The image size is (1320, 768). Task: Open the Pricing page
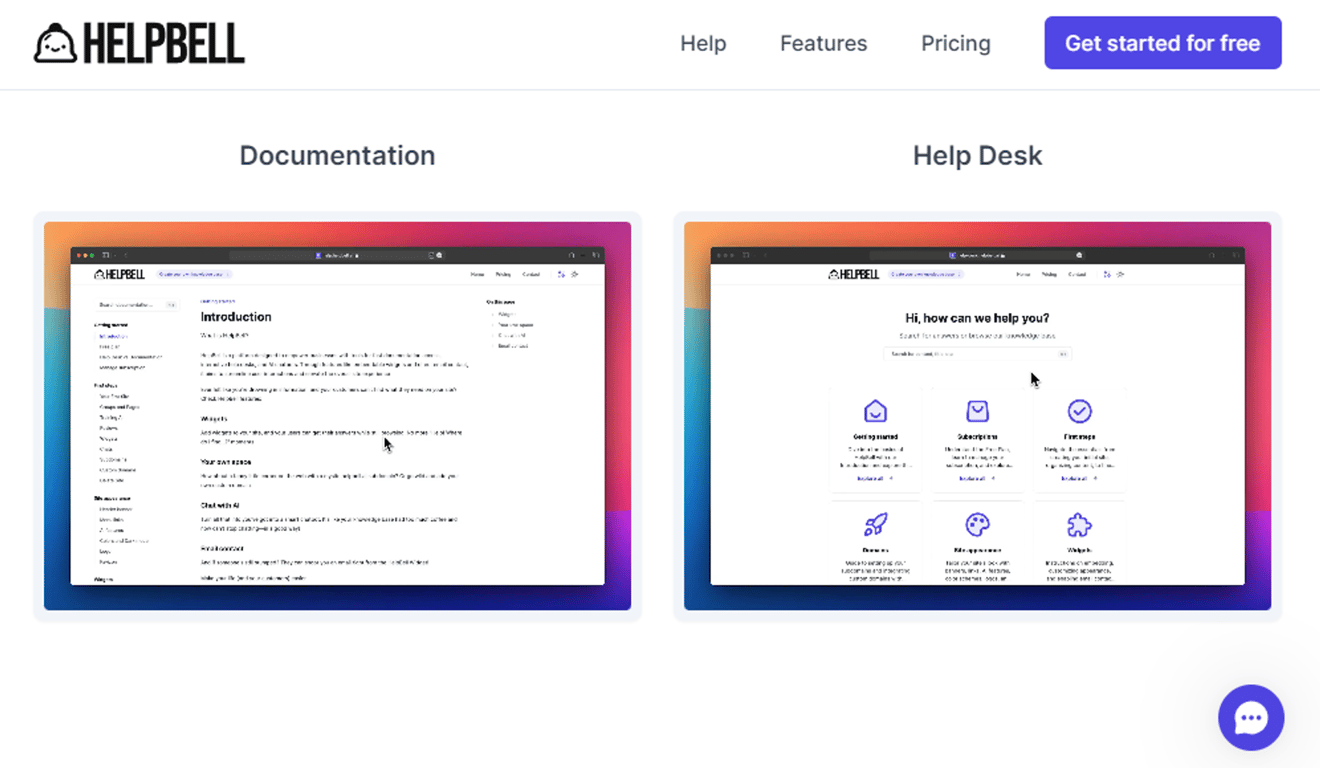click(955, 43)
